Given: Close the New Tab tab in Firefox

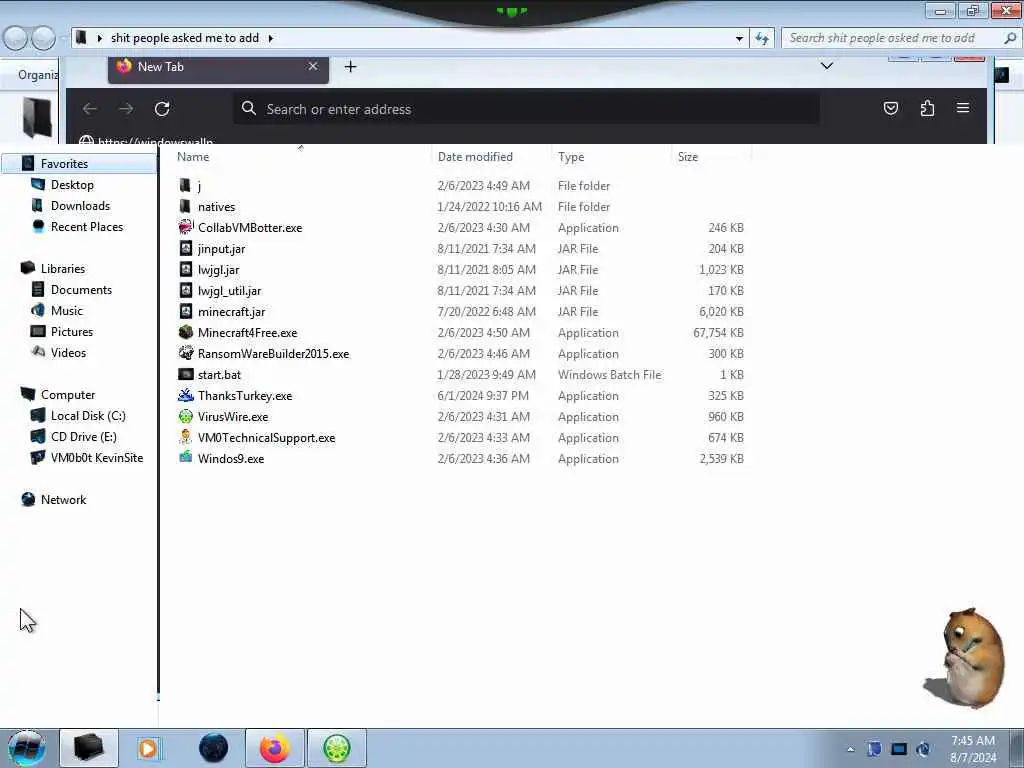Looking at the screenshot, I should 313,66.
